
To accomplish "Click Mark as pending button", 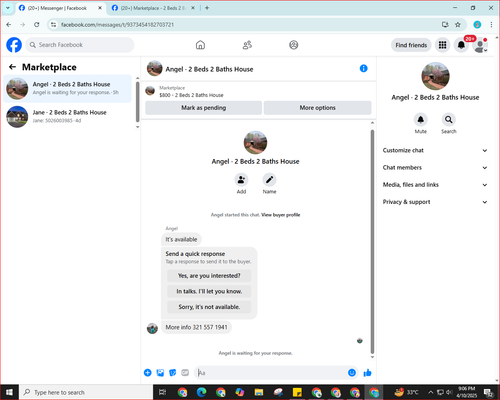I will point(204,108).
